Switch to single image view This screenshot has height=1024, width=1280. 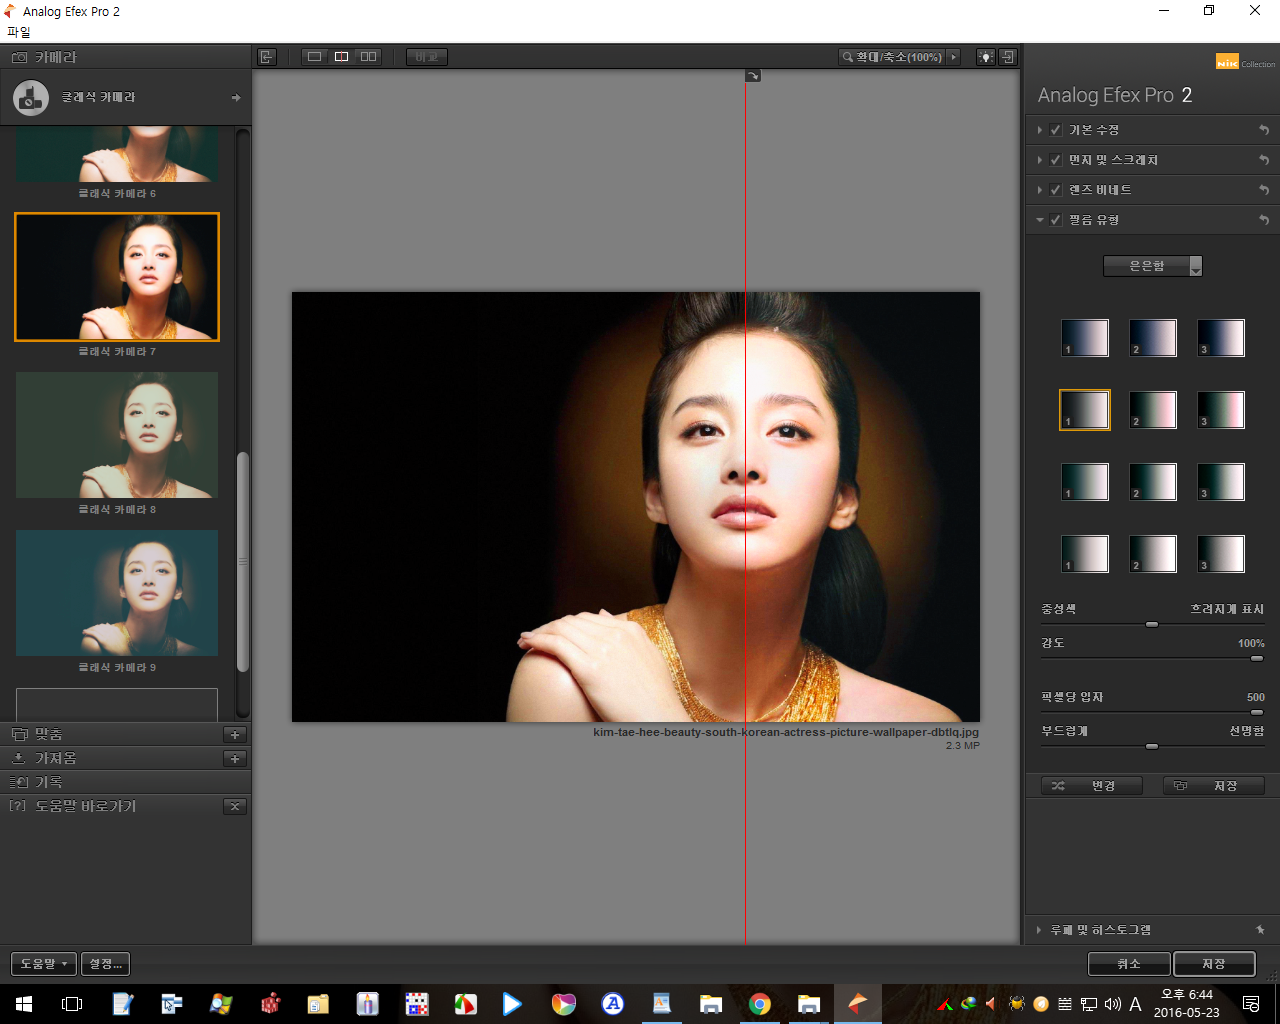click(314, 57)
